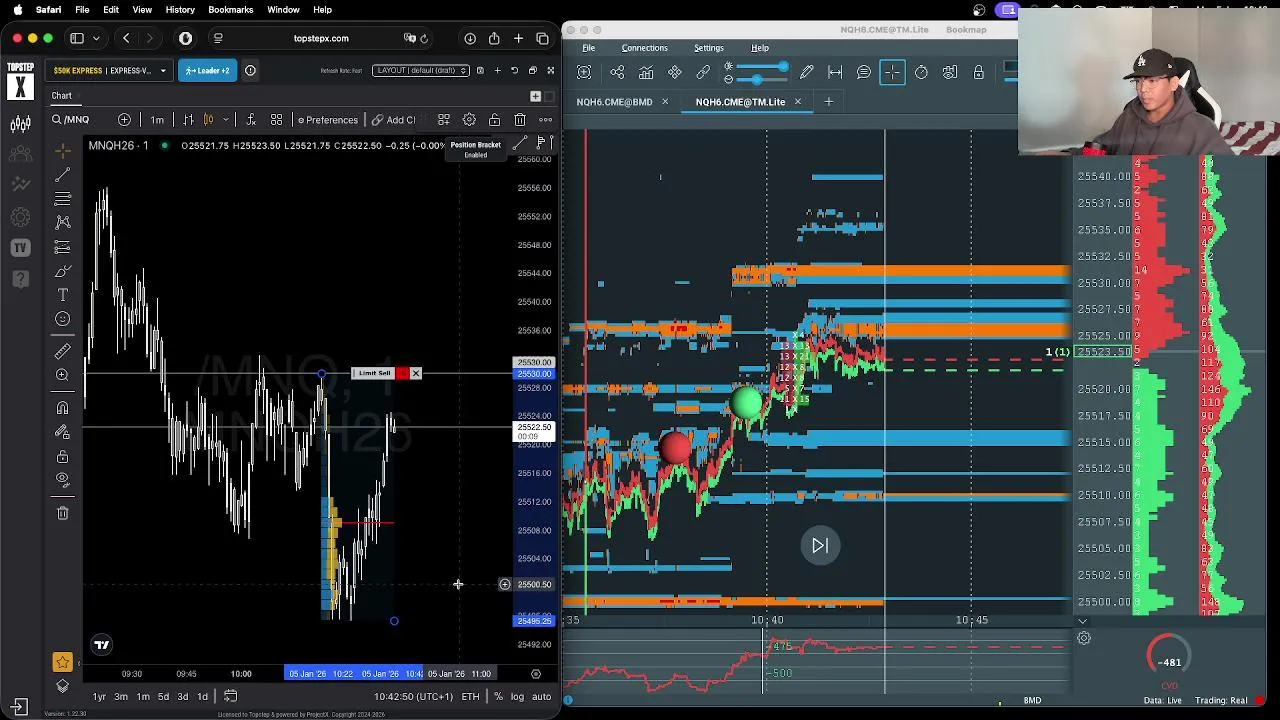The width and height of the screenshot is (1280, 720).
Task: Open the Bookmap Settings menu
Action: click(708, 48)
